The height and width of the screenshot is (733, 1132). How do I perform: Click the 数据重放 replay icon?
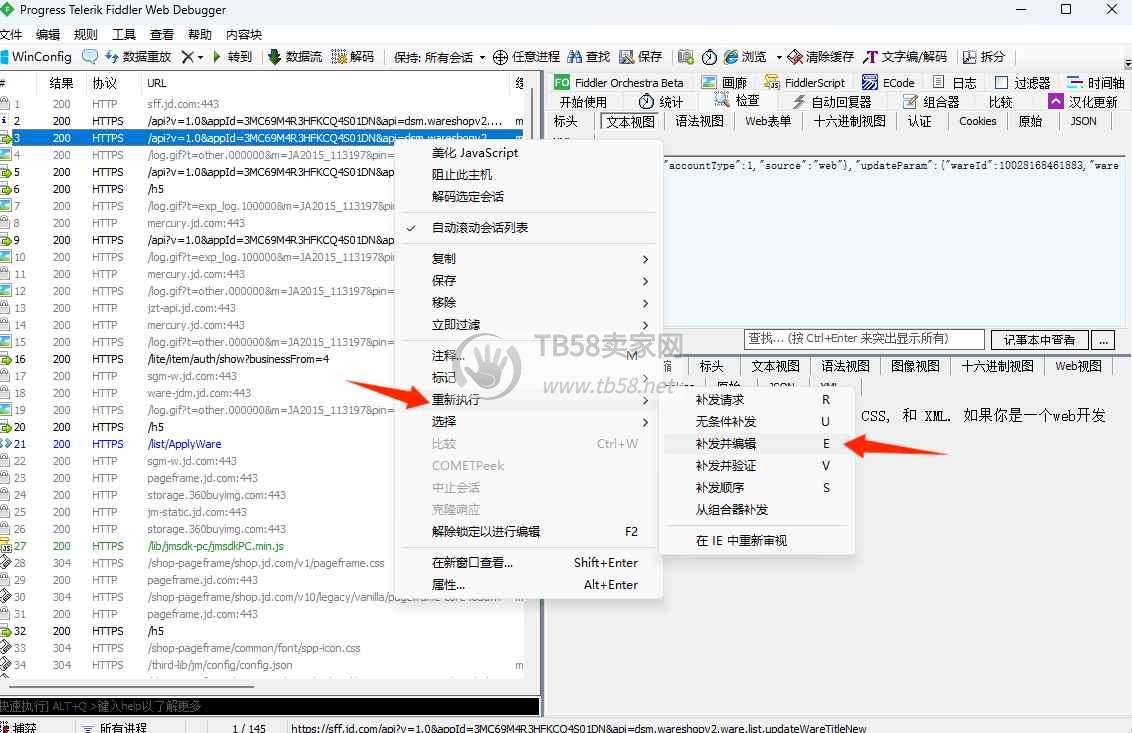pyautogui.click(x=112, y=56)
